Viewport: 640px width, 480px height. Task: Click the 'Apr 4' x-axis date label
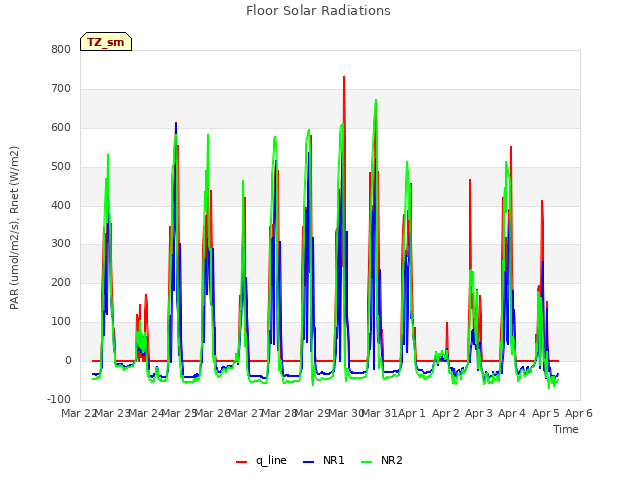coord(512,413)
